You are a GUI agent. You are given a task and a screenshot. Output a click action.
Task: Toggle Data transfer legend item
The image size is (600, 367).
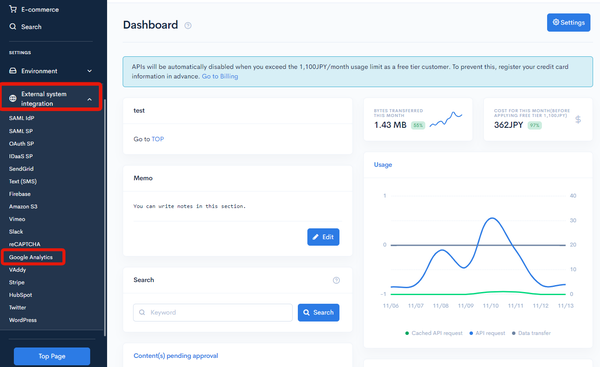[x=532, y=333]
